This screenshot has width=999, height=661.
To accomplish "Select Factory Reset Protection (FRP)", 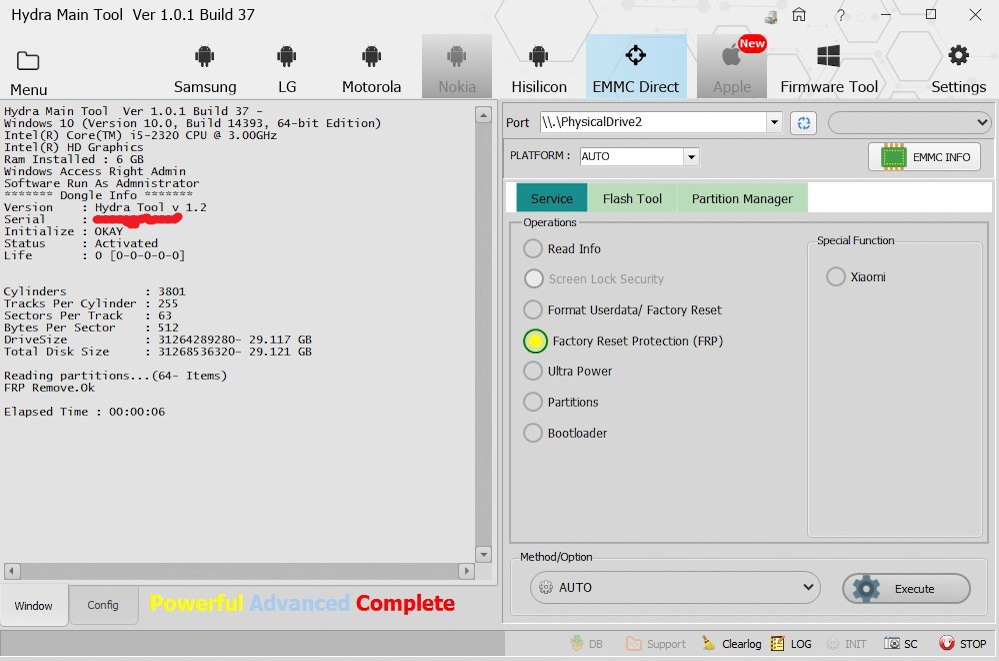I will tap(535, 341).
